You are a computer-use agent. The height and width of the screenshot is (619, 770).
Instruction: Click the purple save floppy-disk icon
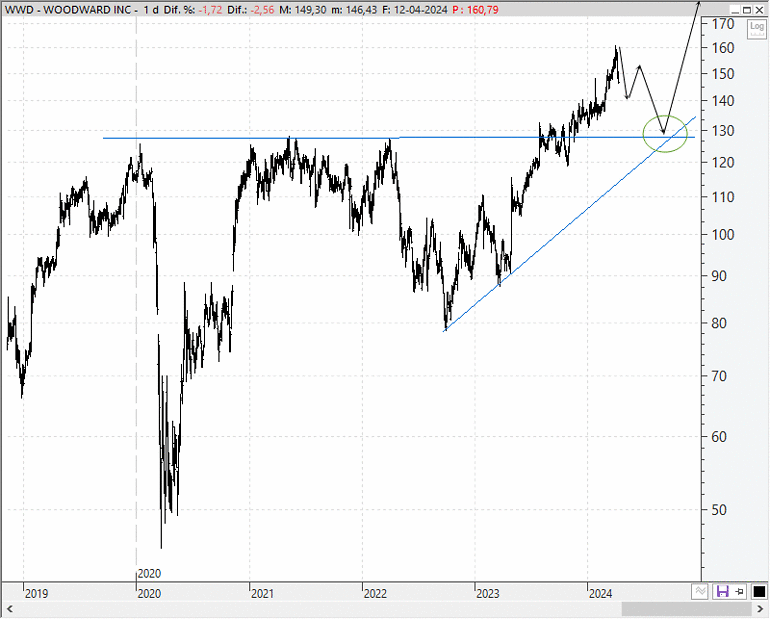point(722,592)
